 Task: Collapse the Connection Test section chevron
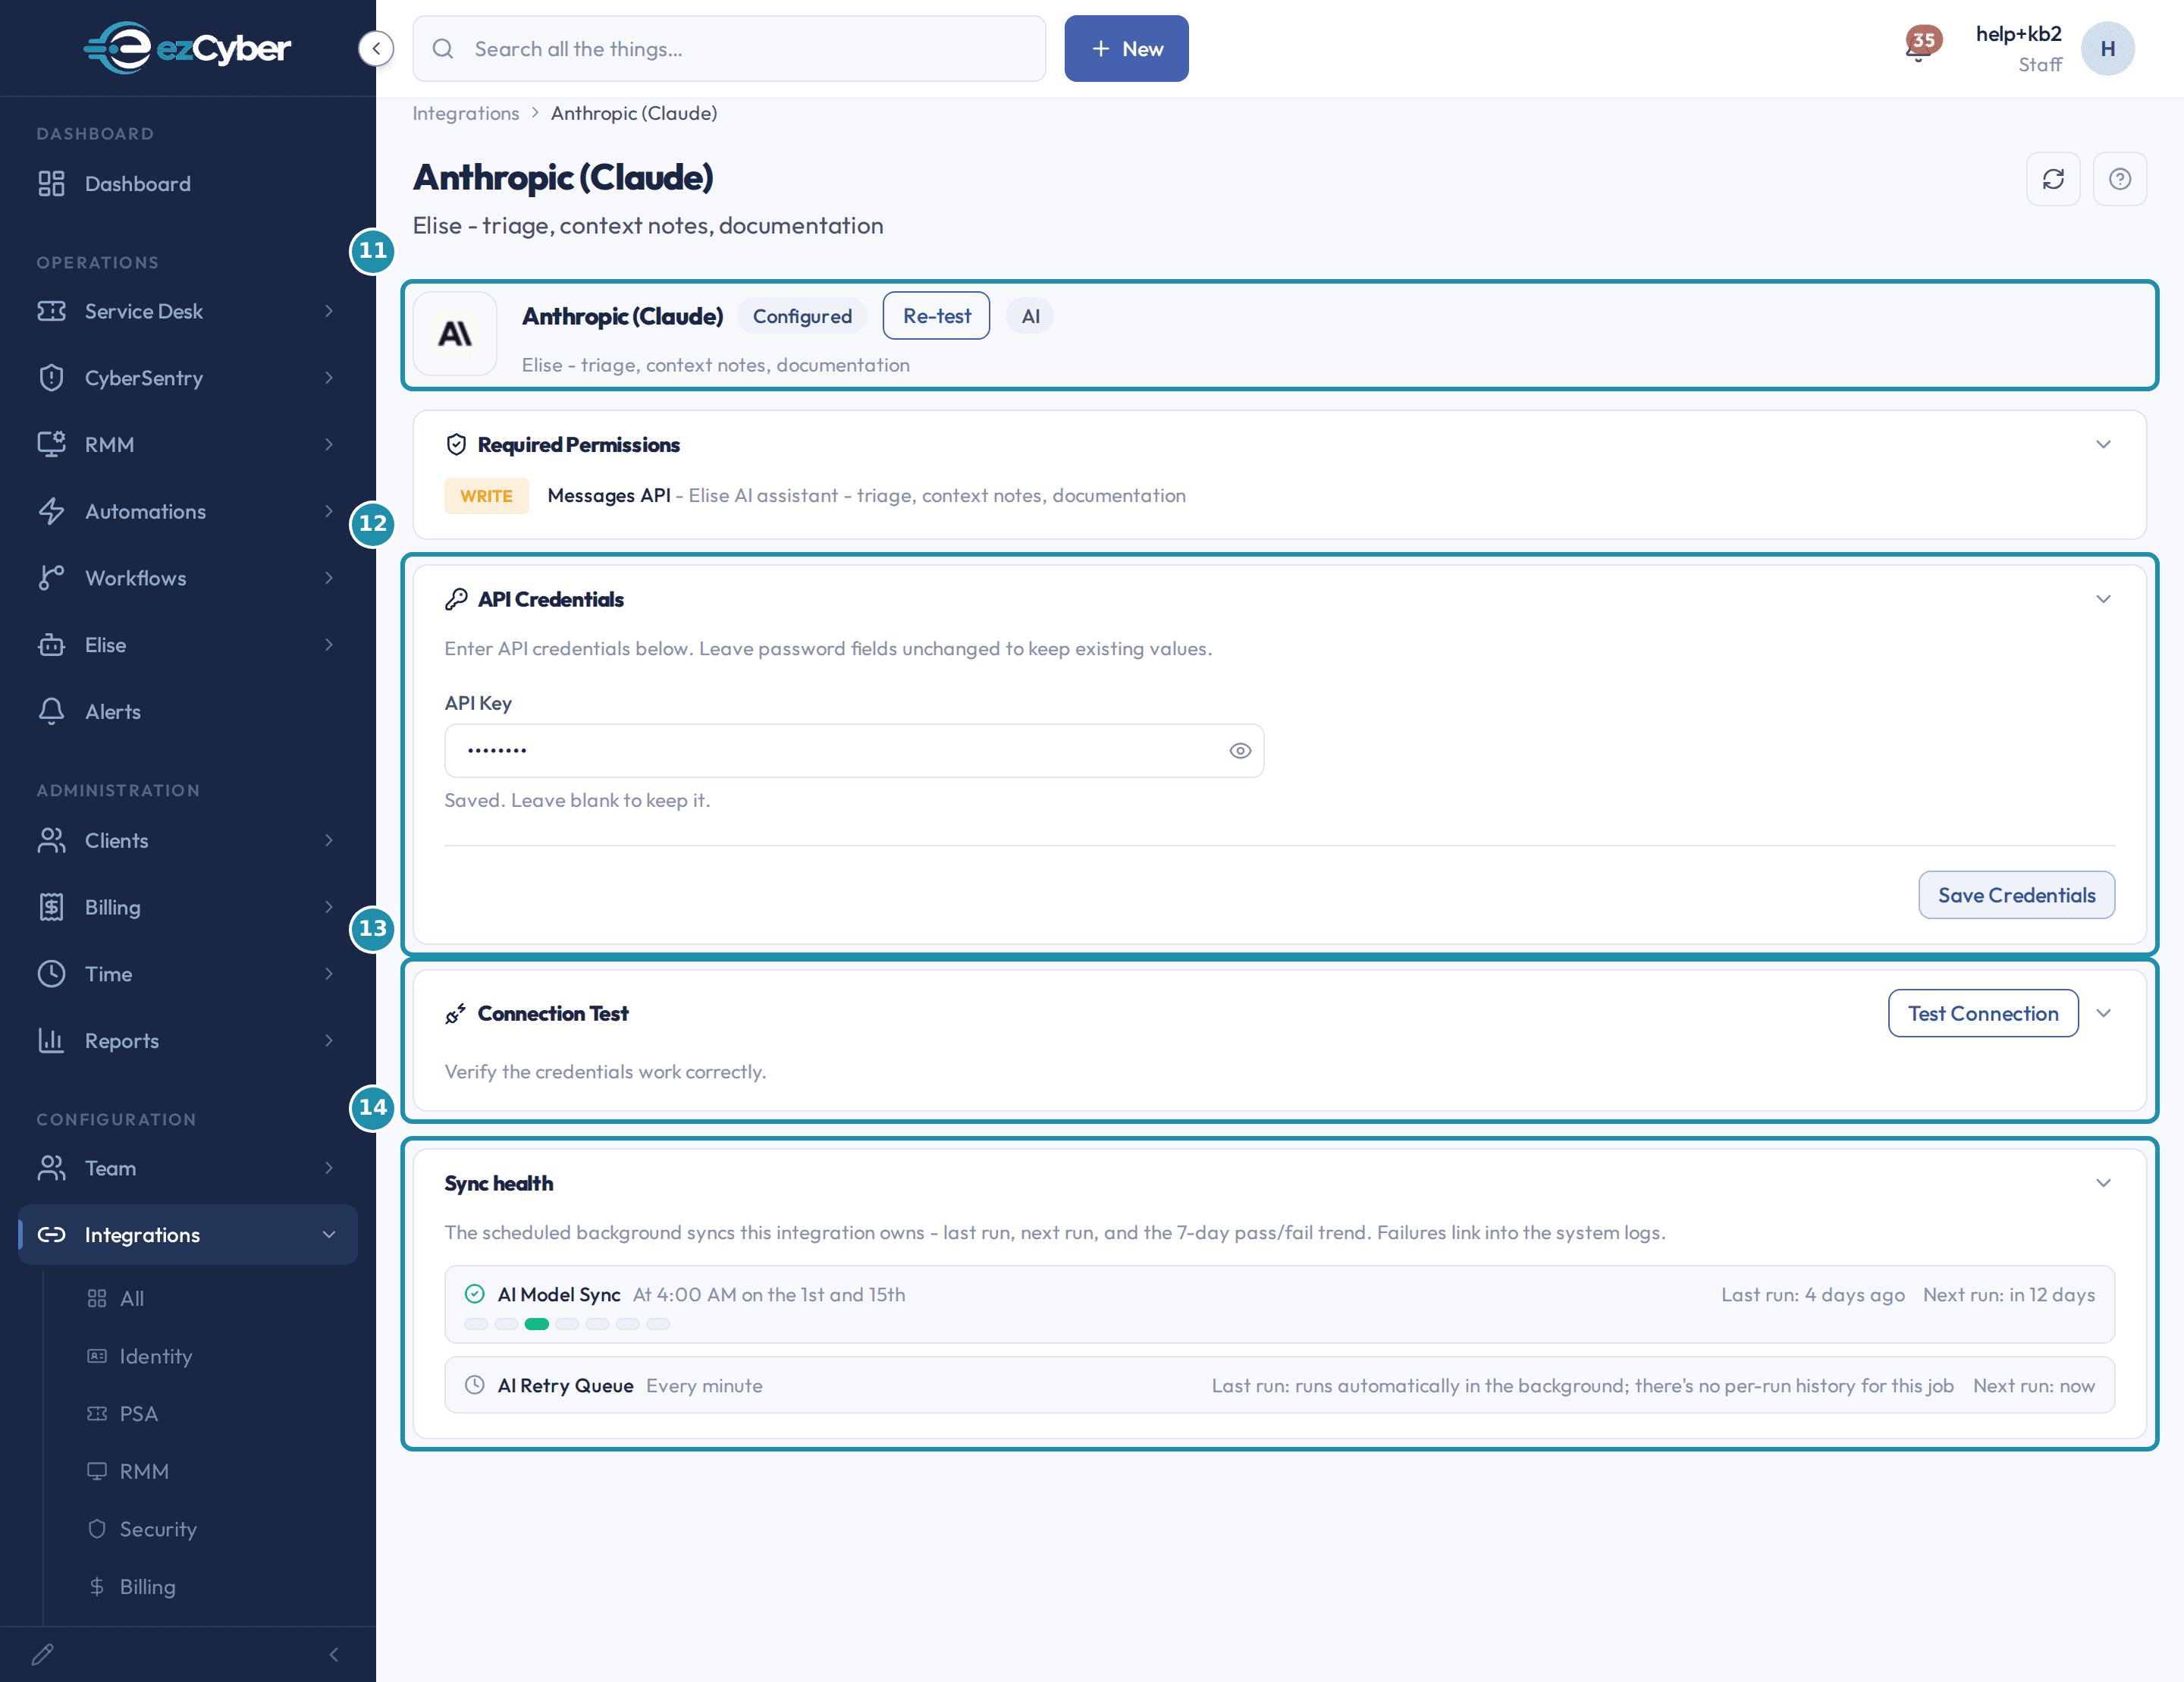coord(2103,1014)
